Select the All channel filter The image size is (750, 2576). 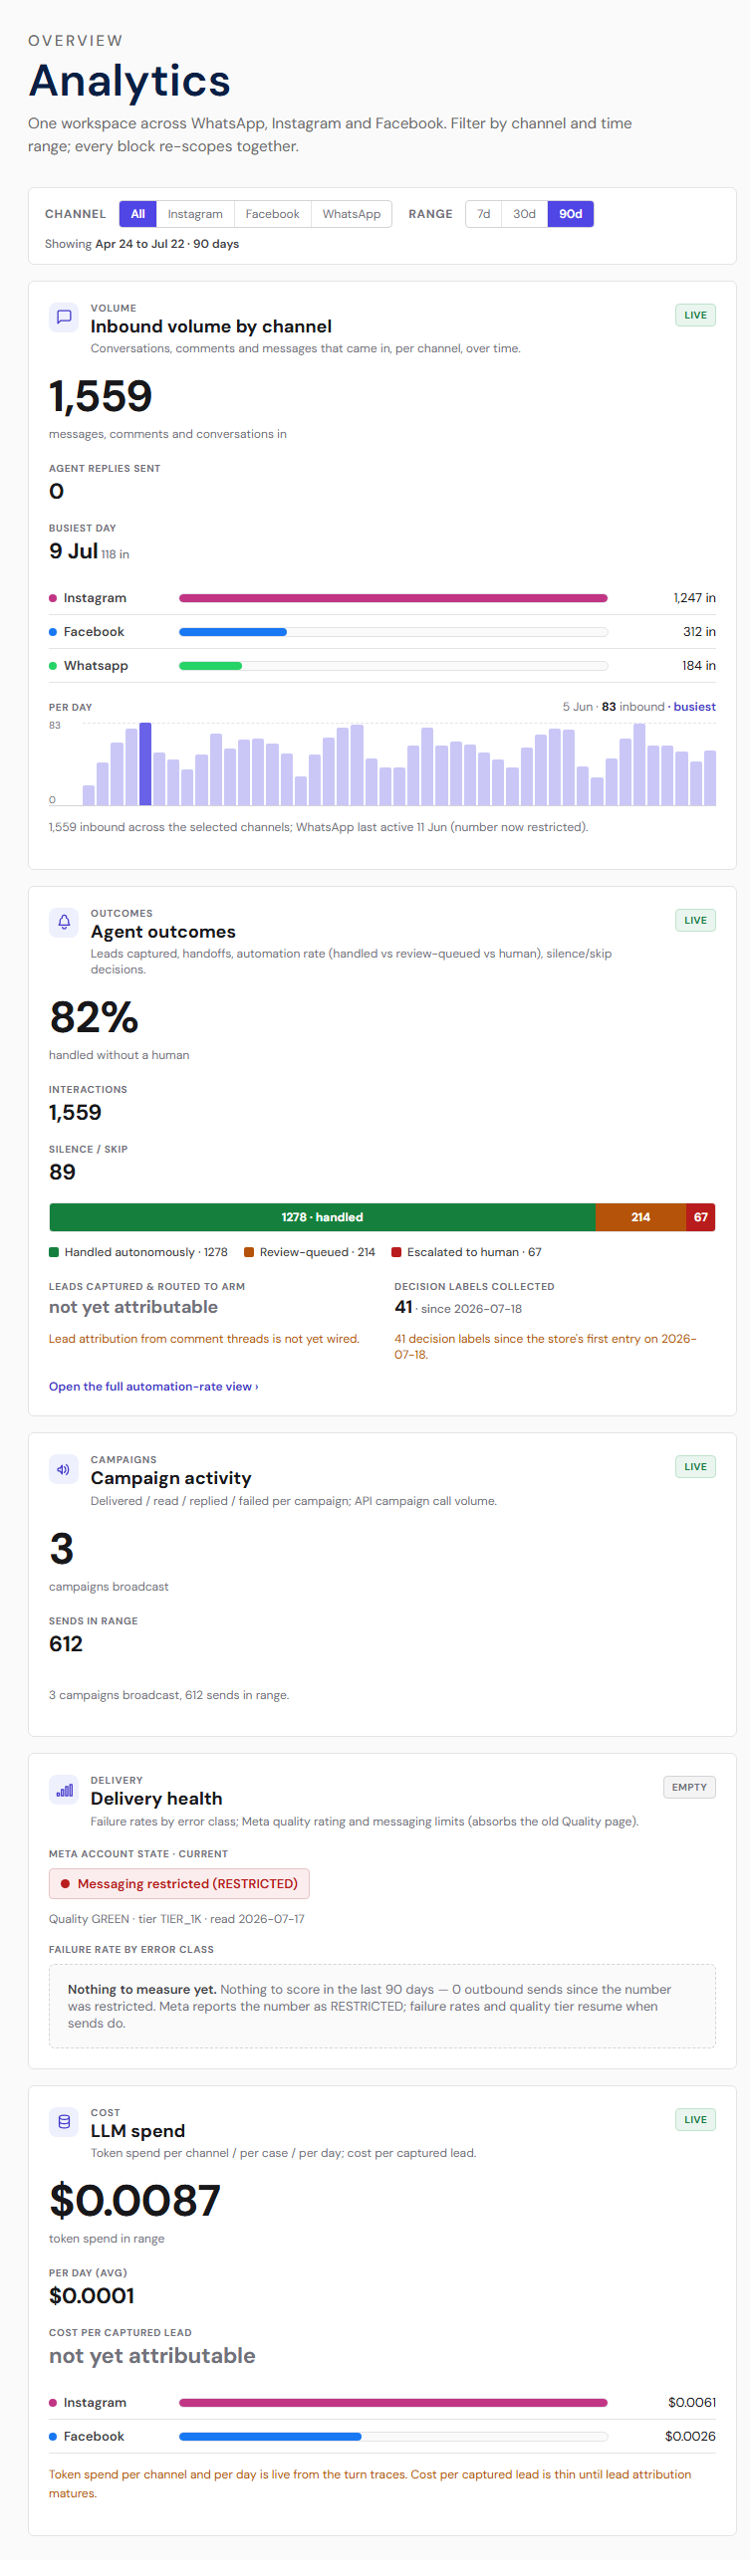(138, 214)
